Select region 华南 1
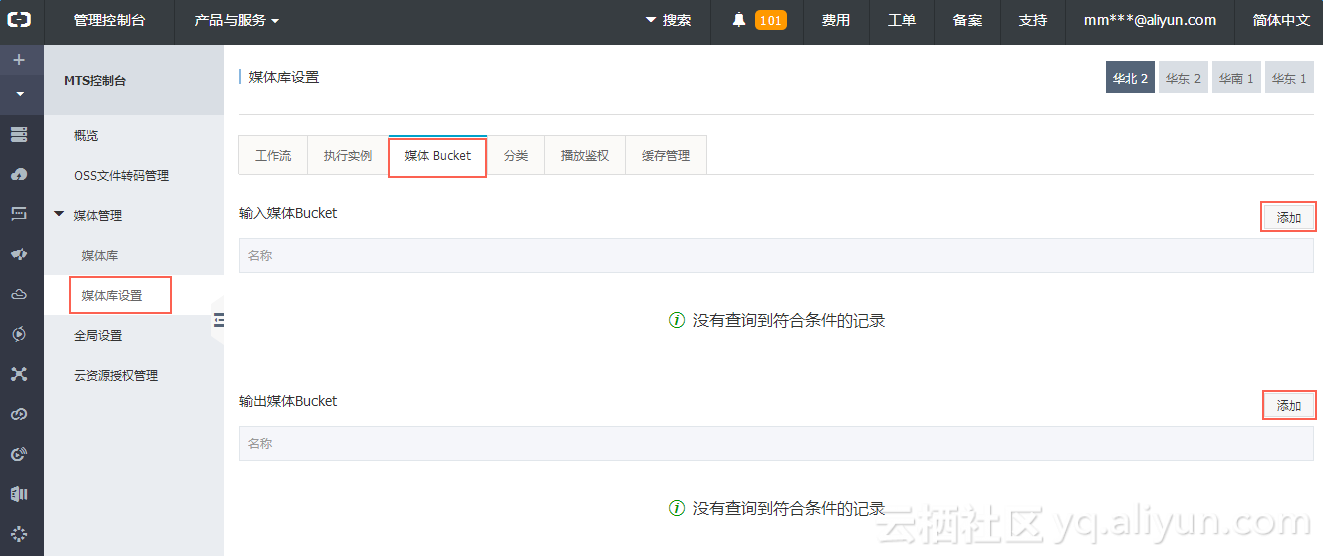Viewport: 1323px width, 556px height. [x=1236, y=78]
